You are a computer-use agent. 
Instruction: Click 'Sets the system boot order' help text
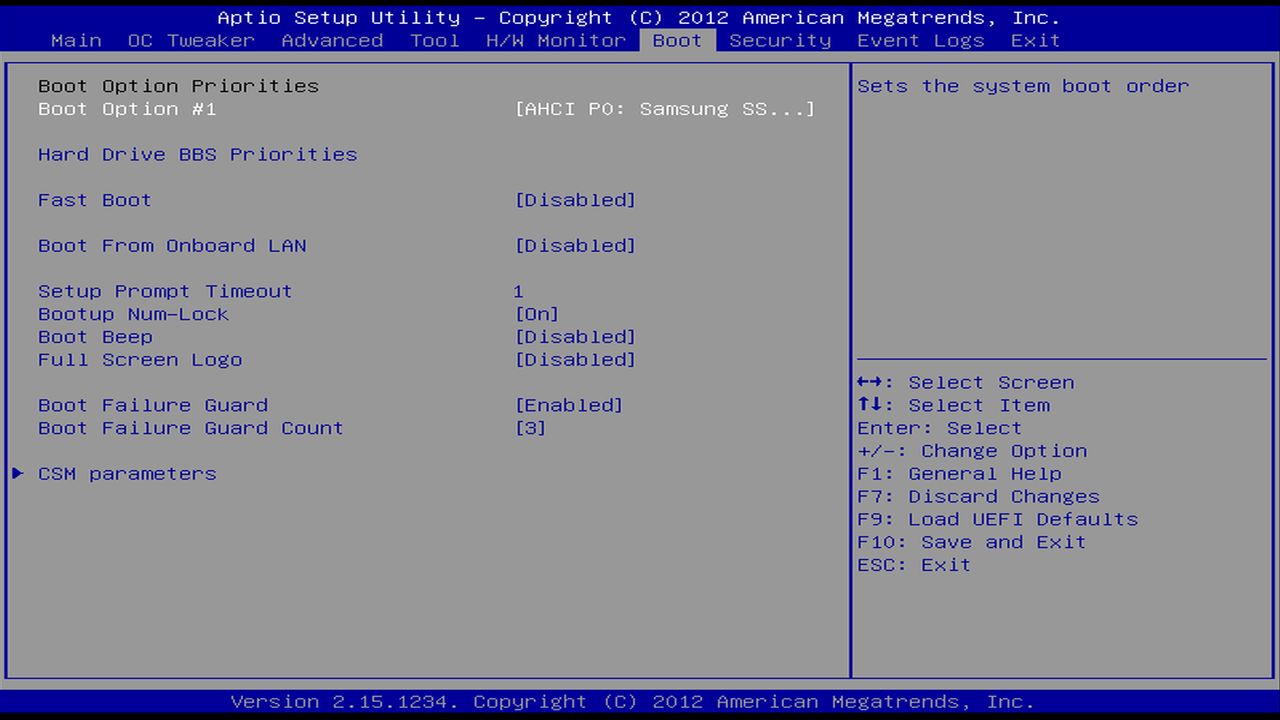[x=1023, y=86]
